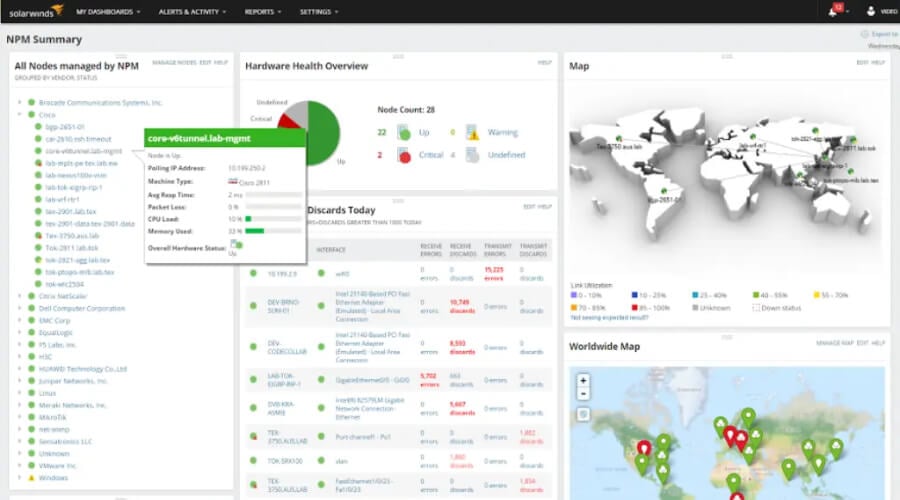Click the Windows warning triangle status icon
Image resolution: width=900 pixels, height=500 pixels.
32,477
